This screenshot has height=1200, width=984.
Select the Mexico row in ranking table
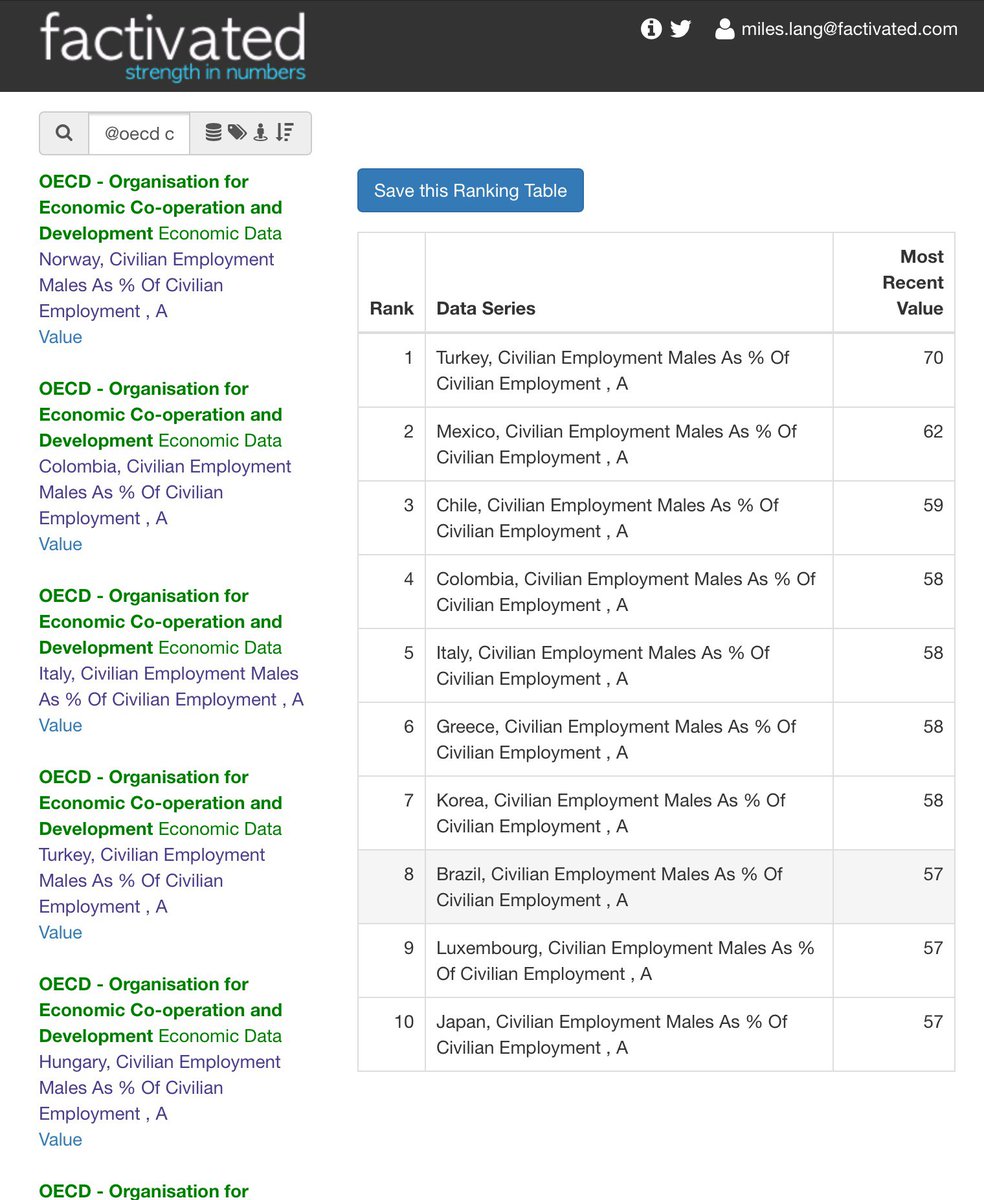pos(656,444)
